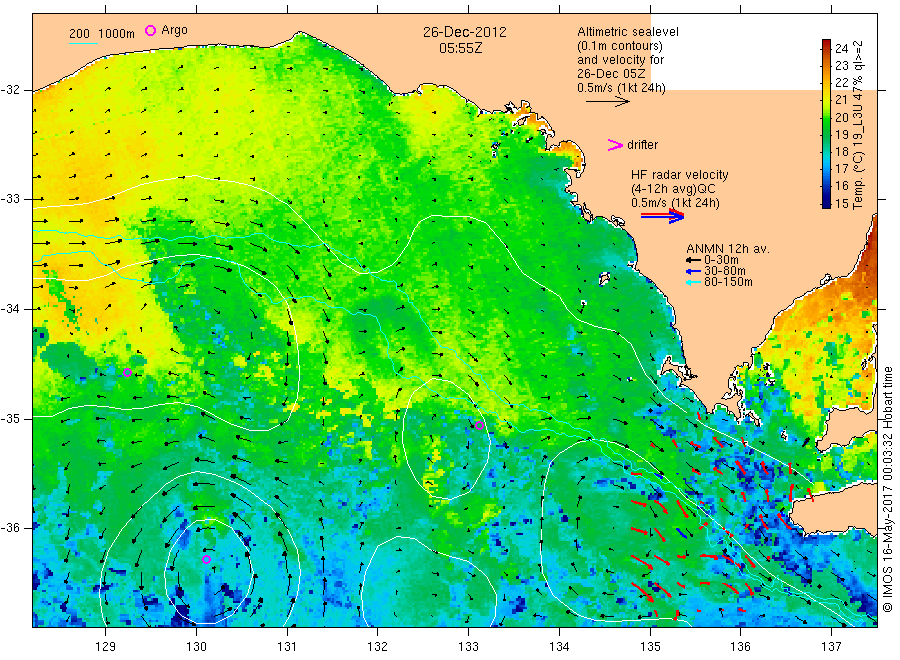Click the color bar value 15
The image size is (900, 660).
[841, 203]
